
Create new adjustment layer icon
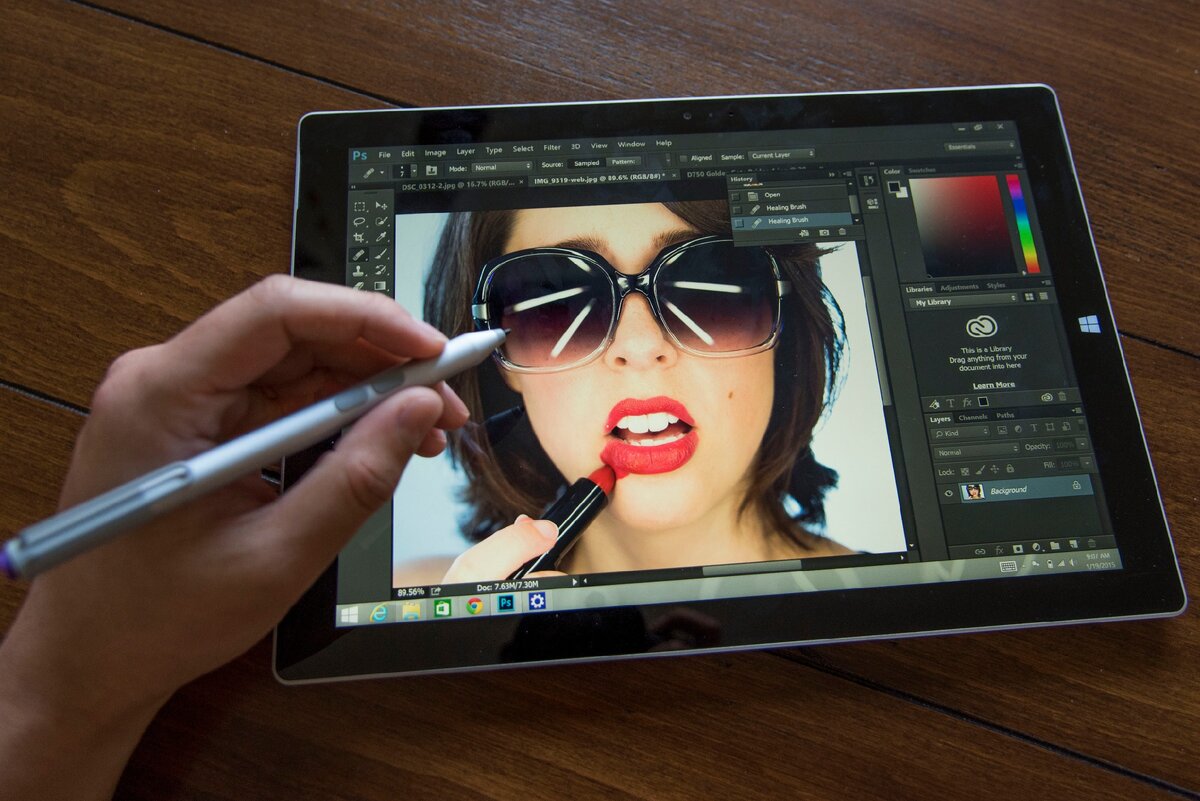click(x=1036, y=547)
